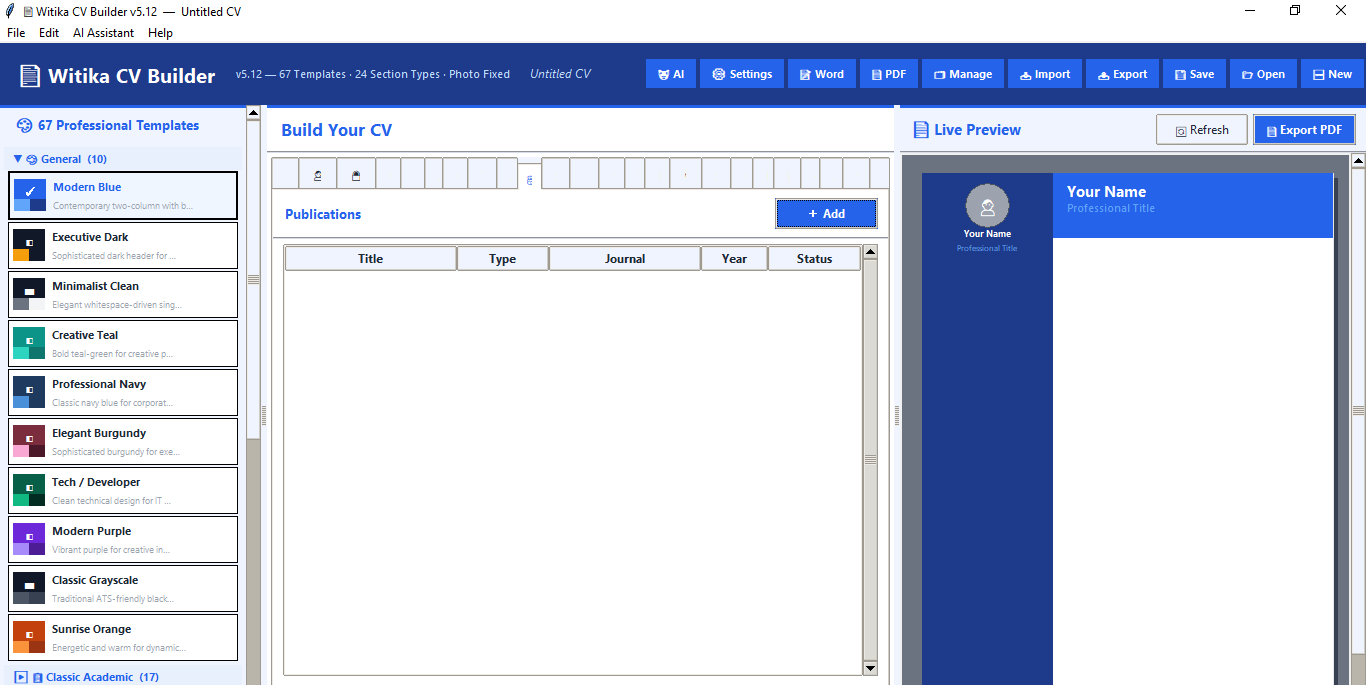The height and width of the screenshot is (685, 1366).
Task: Open the Help menu
Action: click(x=160, y=33)
